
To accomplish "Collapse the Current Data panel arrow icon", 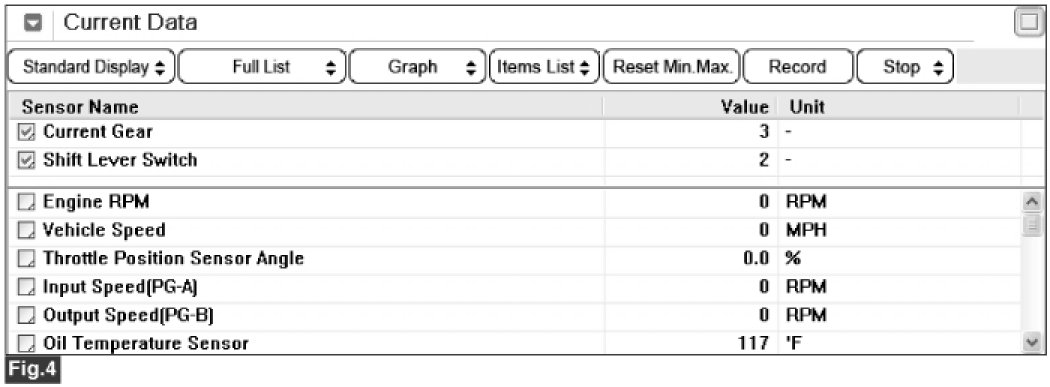I will tap(33, 23).
